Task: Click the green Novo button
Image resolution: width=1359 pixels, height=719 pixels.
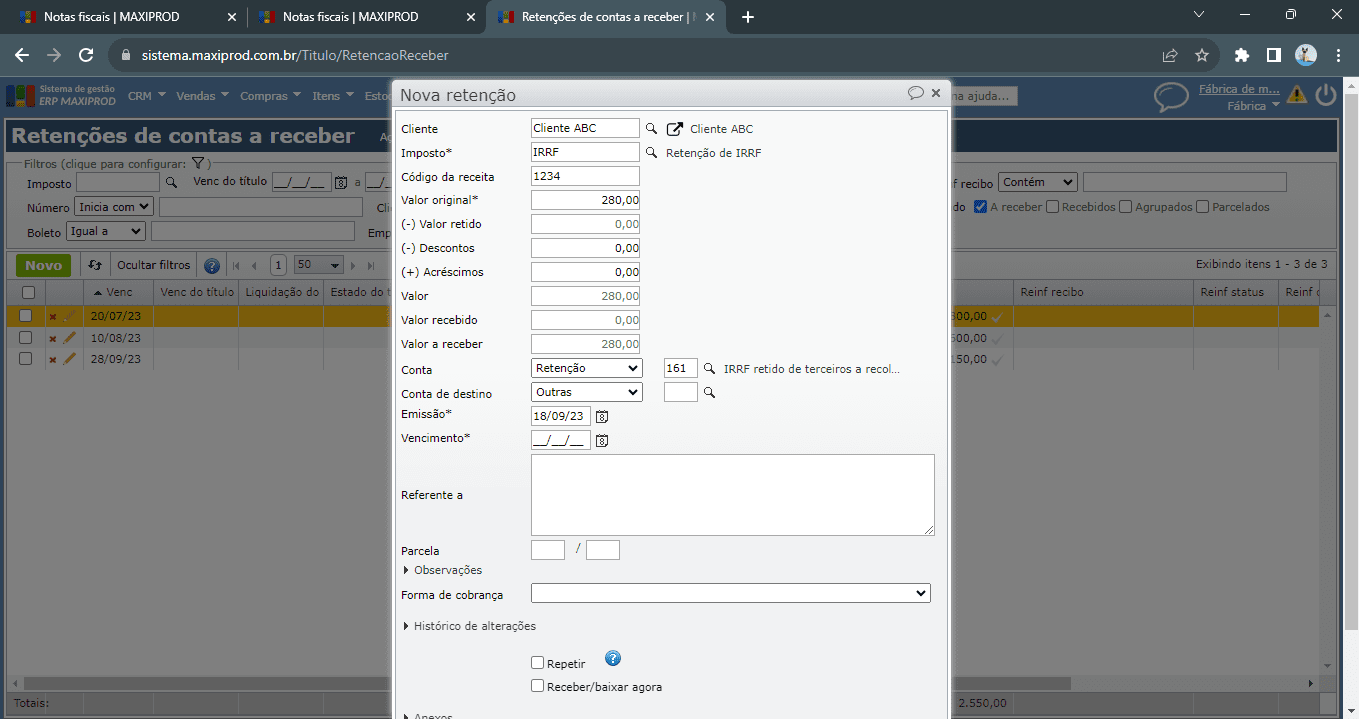Action: pyautogui.click(x=43, y=265)
